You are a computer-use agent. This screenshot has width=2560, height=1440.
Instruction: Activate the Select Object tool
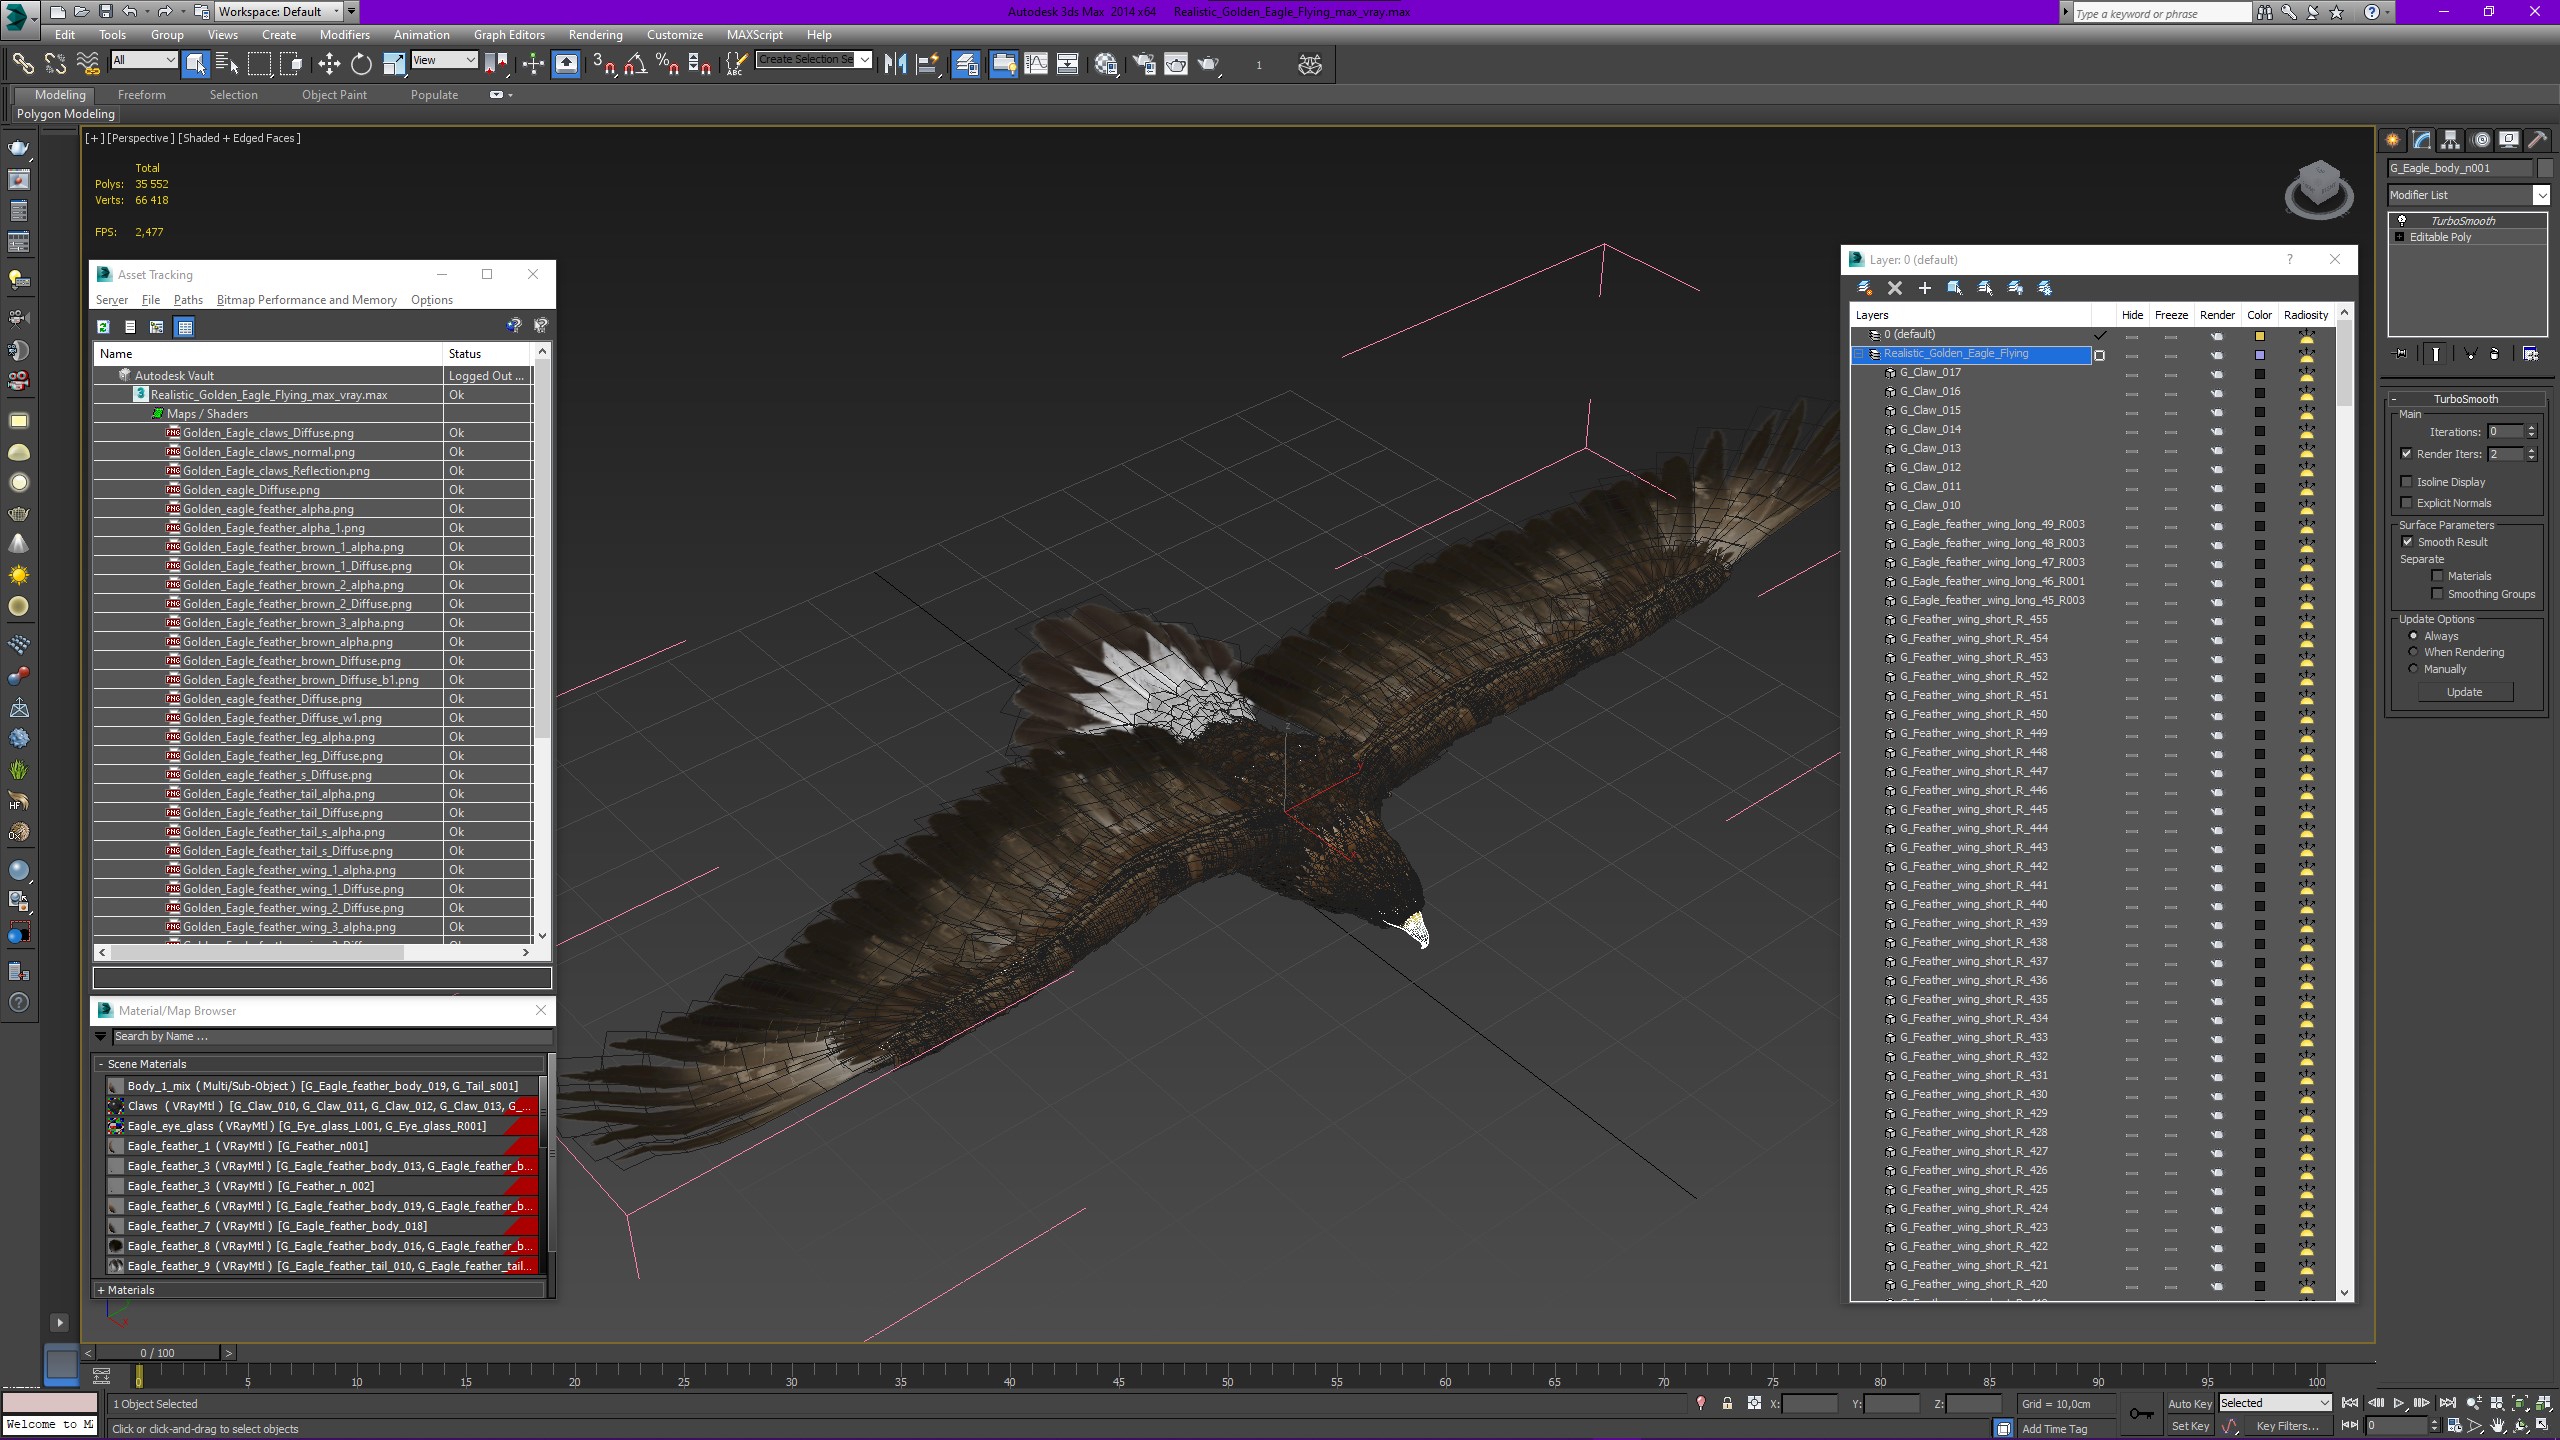point(196,64)
